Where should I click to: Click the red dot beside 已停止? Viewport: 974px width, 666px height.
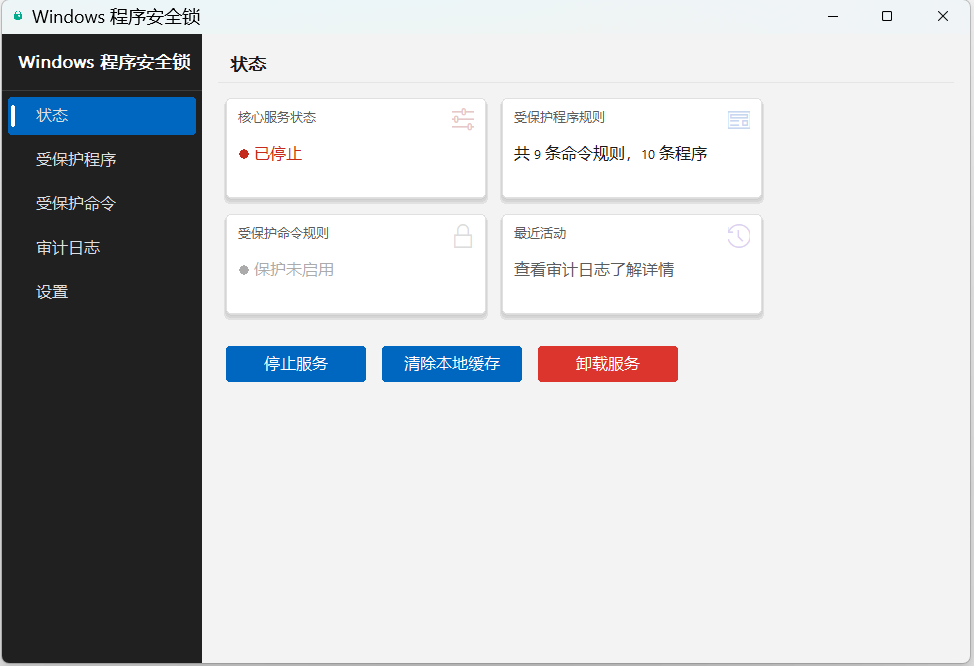(244, 154)
